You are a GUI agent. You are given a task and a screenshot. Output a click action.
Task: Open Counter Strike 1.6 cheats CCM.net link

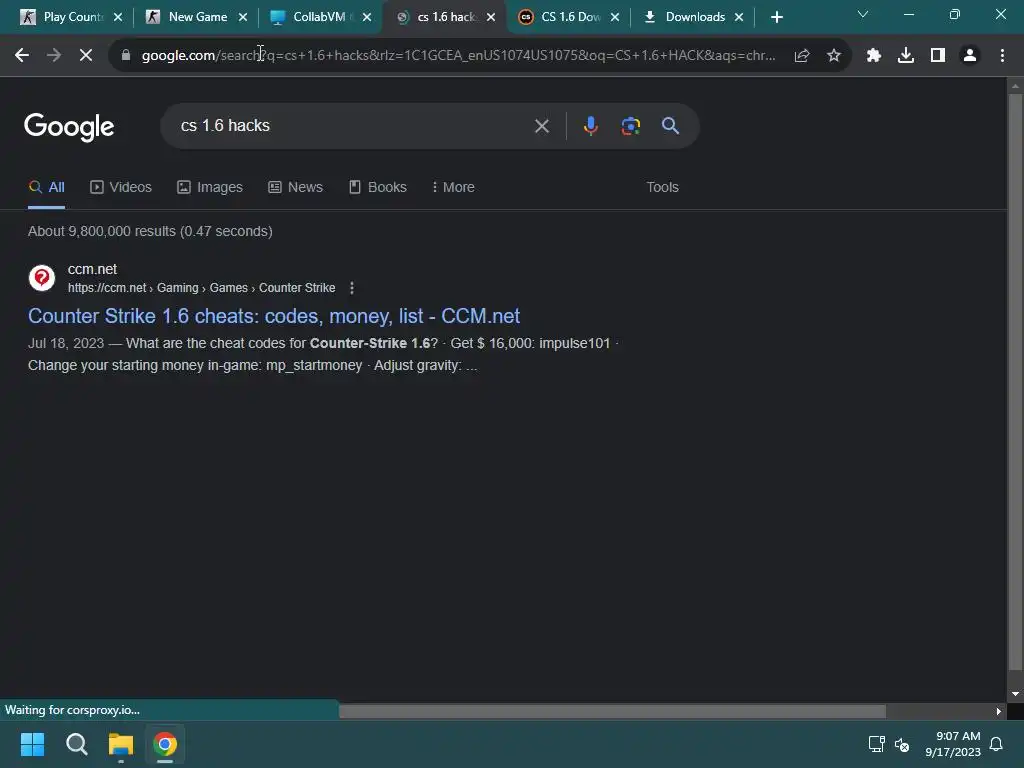click(274, 316)
